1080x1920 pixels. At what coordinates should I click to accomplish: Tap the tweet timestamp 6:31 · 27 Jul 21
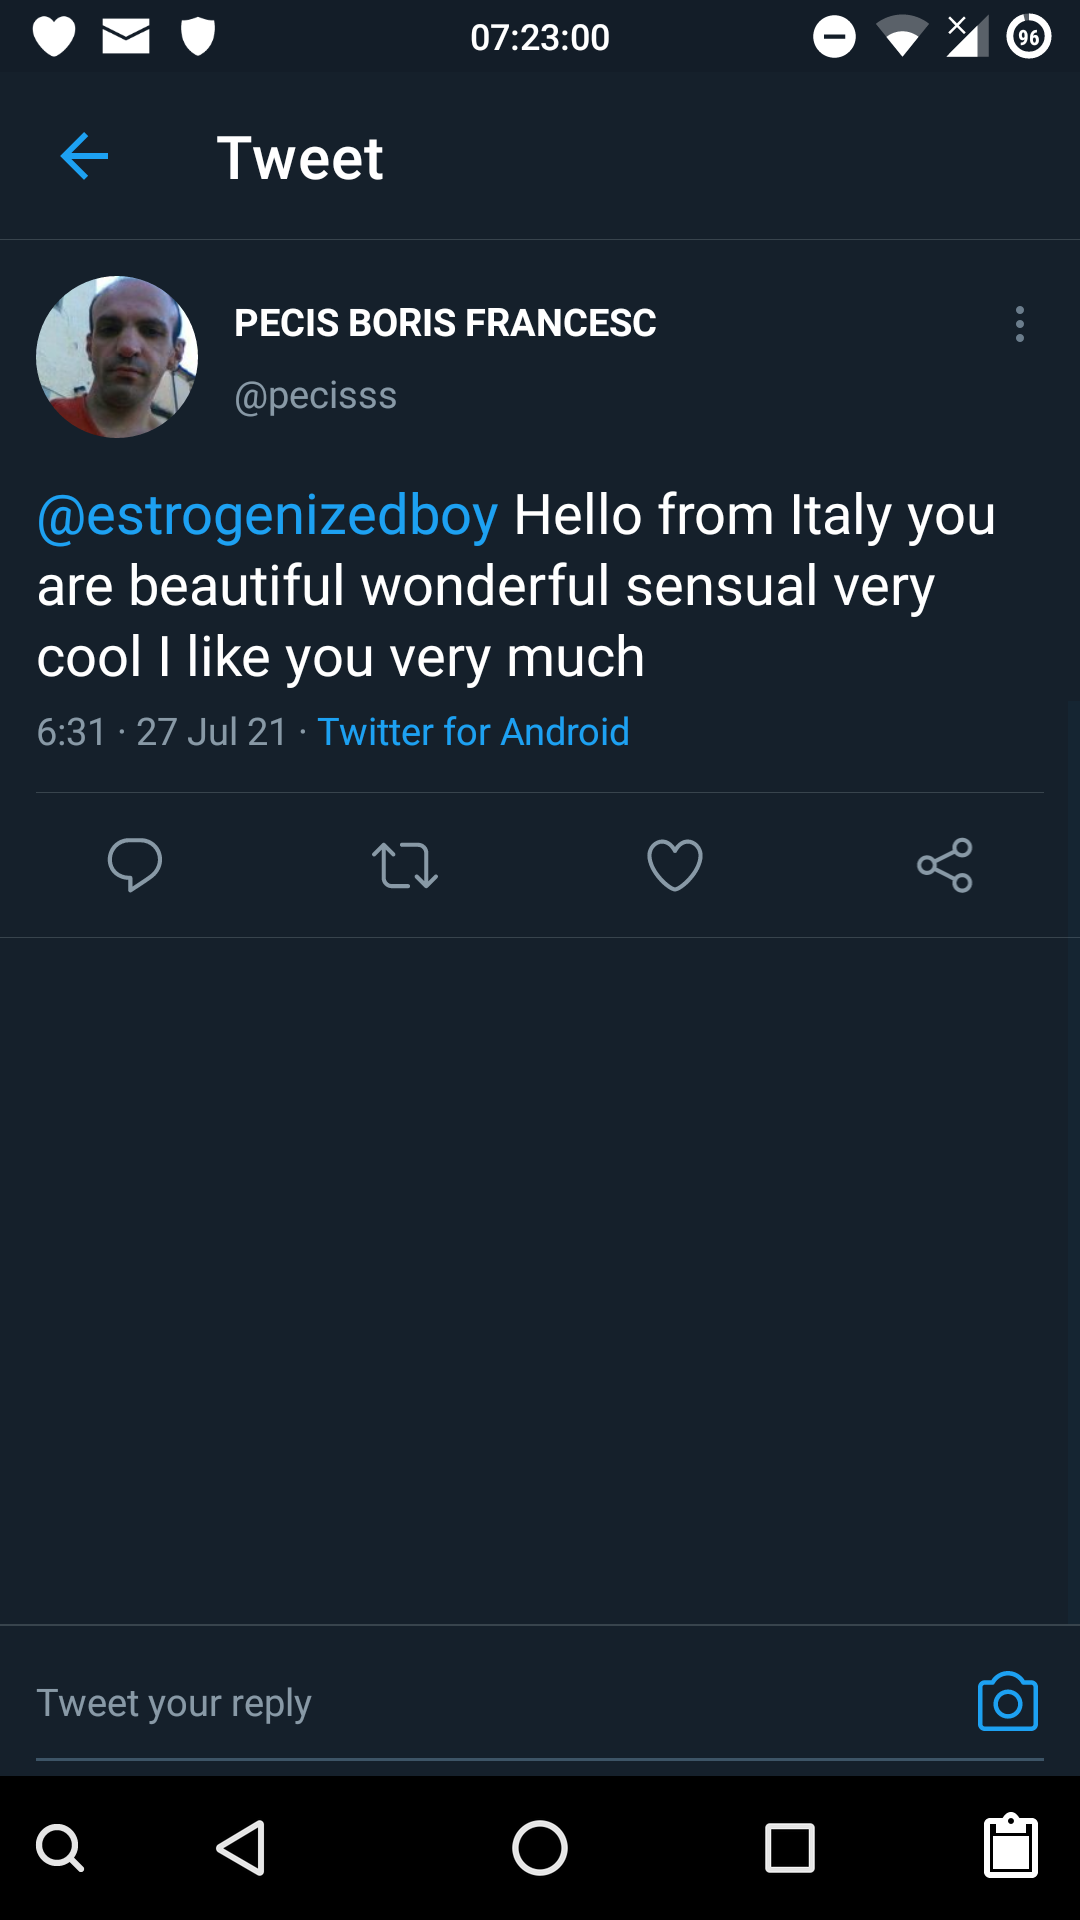(162, 732)
